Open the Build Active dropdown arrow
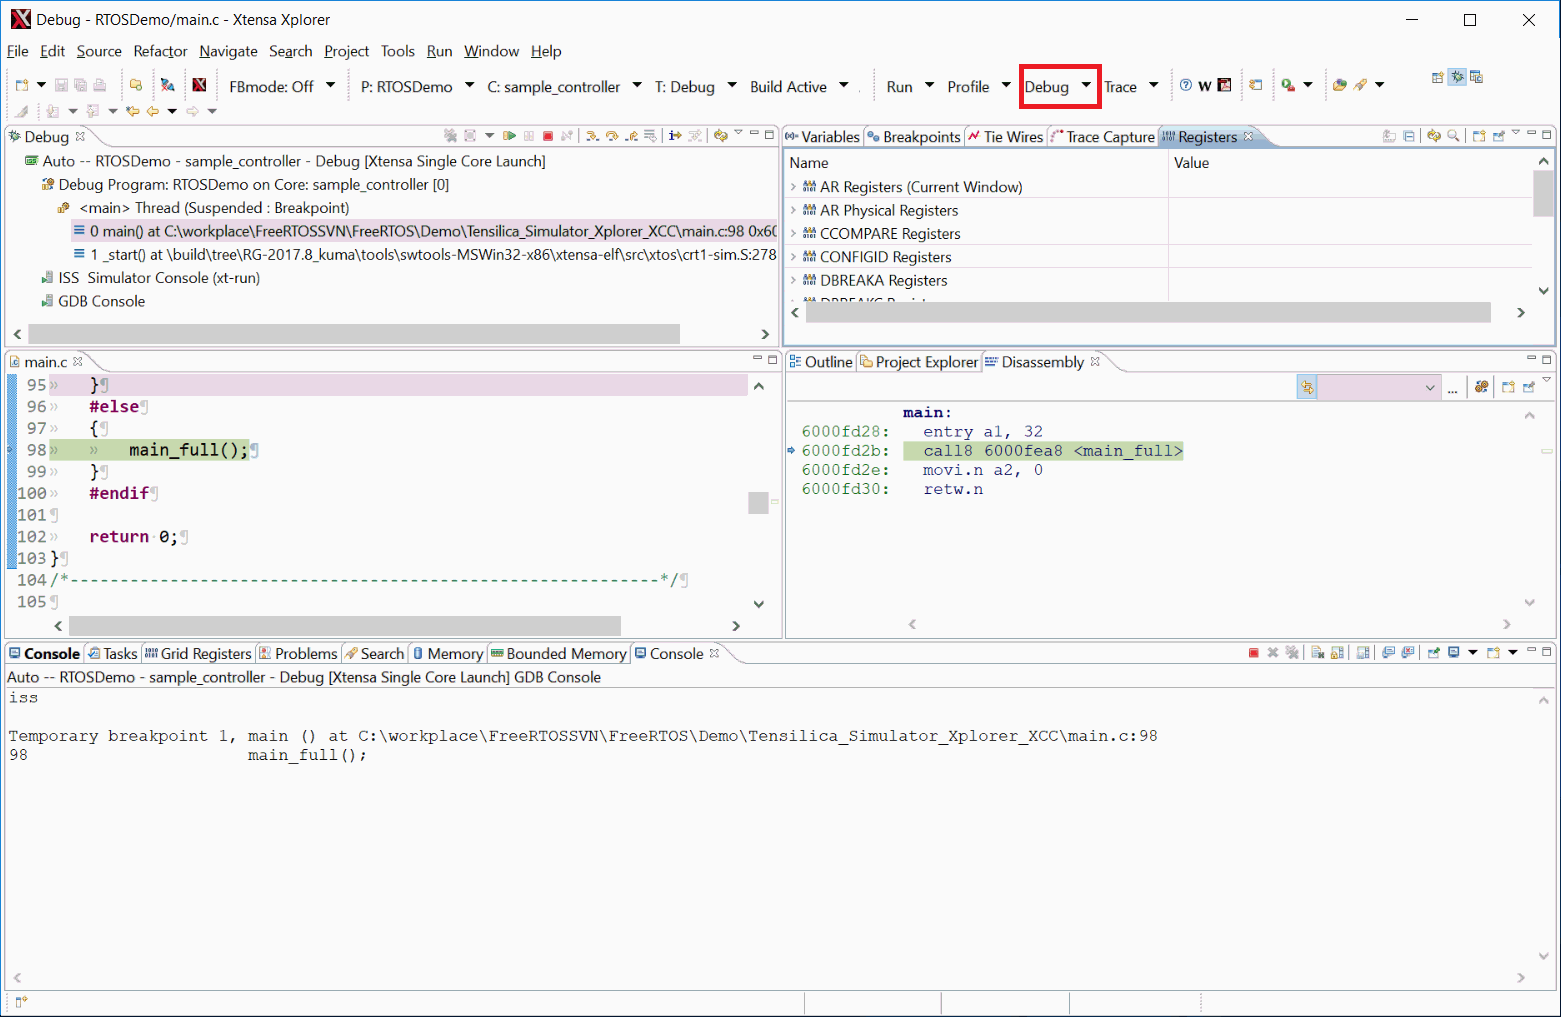 pyautogui.click(x=844, y=86)
